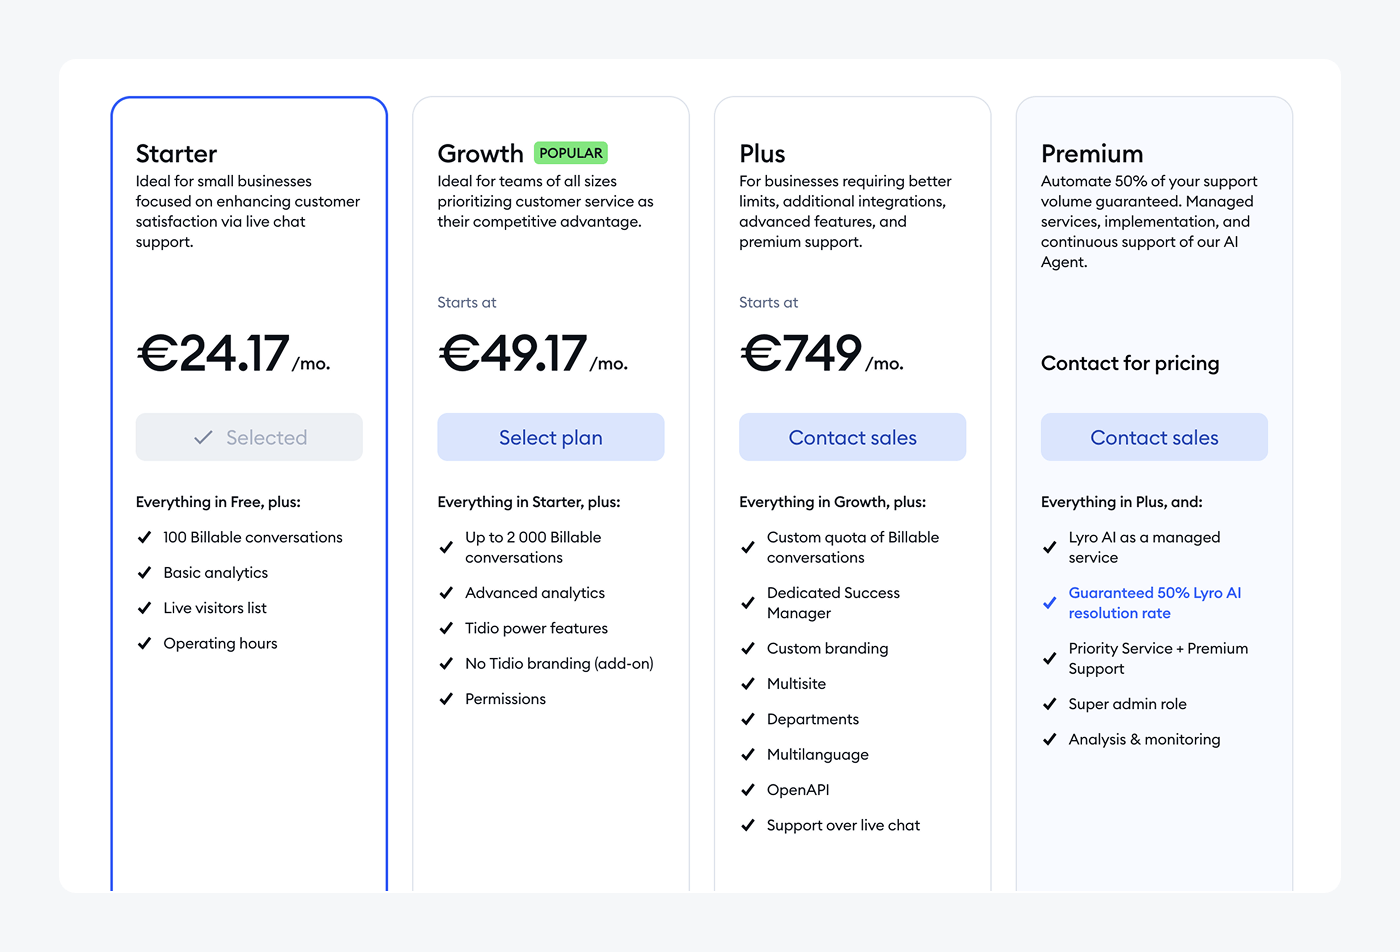This screenshot has width=1400, height=952.
Task: Click the €49.17 price on Growth plan
Action: click(513, 354)
